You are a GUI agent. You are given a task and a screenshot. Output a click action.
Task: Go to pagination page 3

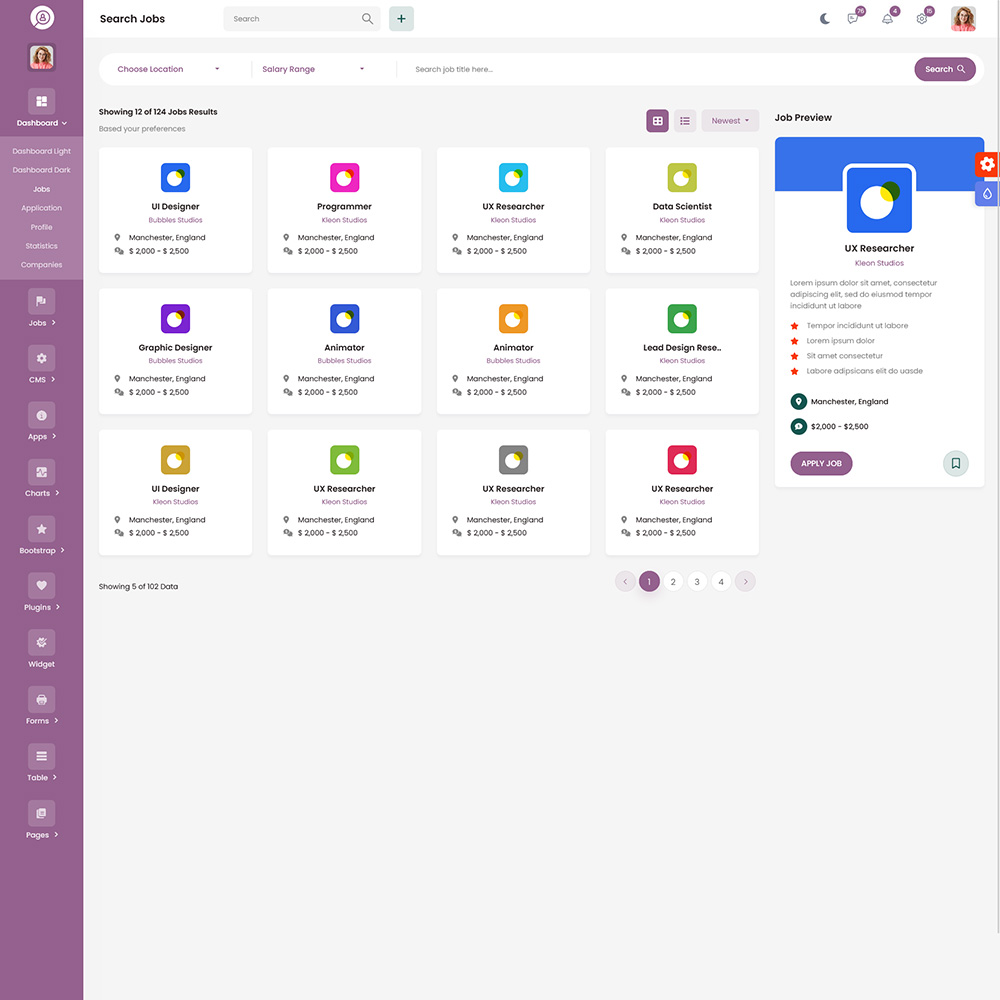coord(697,582)
